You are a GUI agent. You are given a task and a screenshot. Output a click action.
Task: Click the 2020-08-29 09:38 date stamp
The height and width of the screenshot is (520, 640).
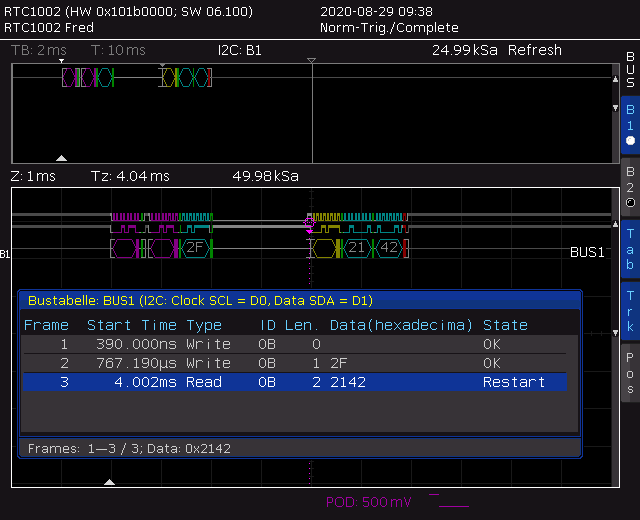coord(376,11)
